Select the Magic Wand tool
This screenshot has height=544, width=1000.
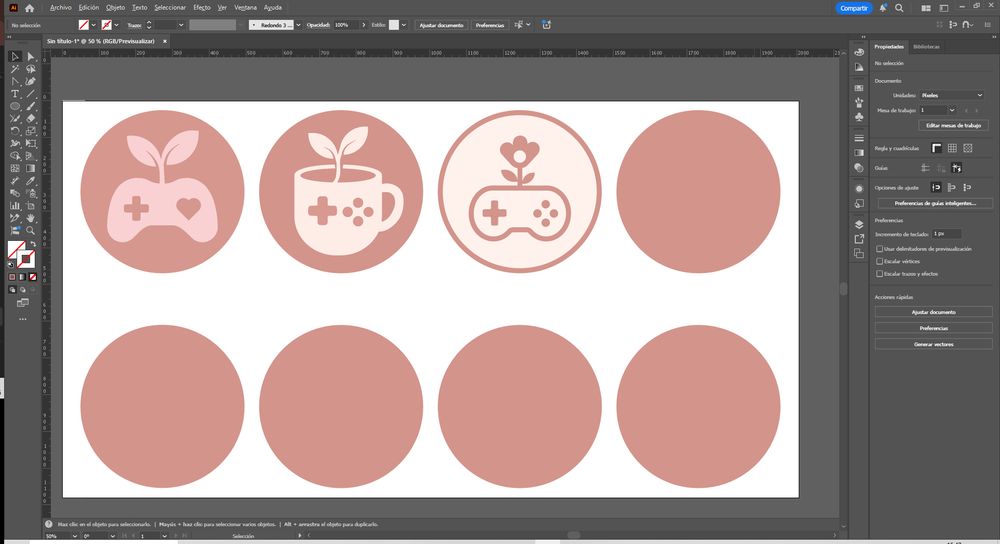[x=15, y=69]
